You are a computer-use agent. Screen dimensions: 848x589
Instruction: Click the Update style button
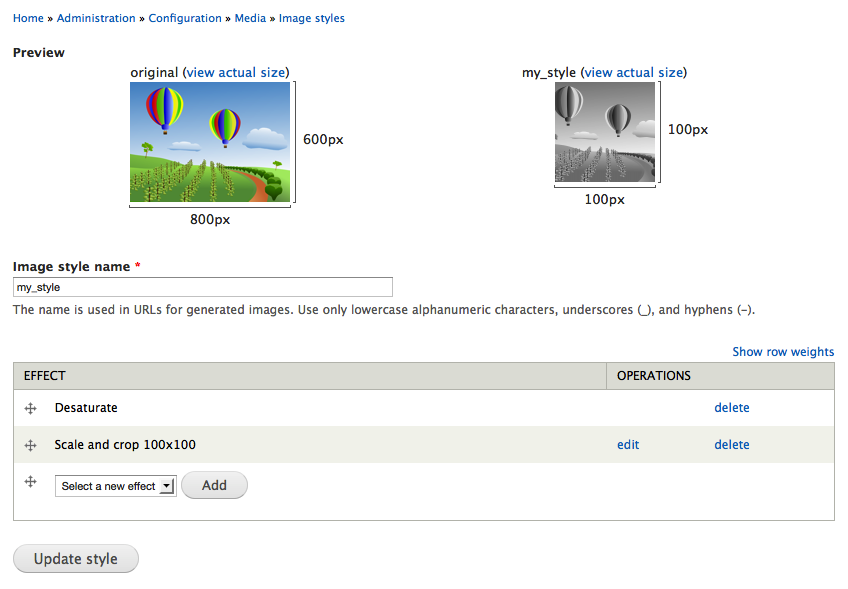pos(76,559)
